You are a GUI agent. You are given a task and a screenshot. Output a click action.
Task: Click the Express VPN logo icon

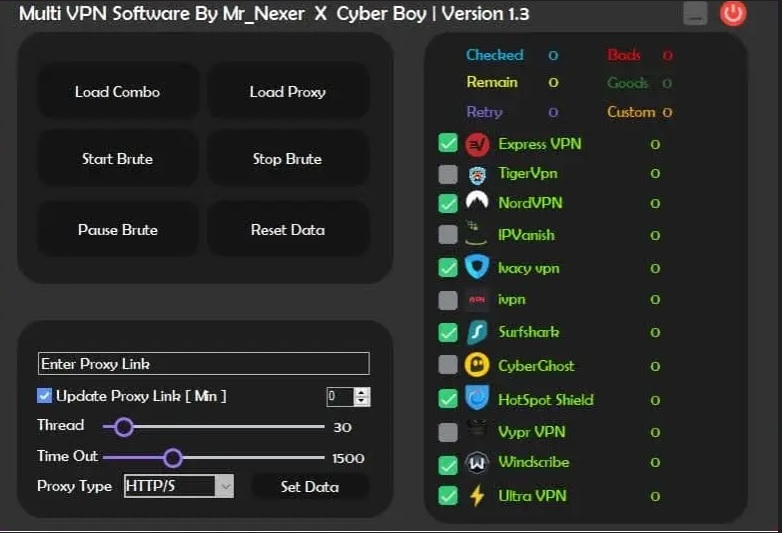coord(477,144)
